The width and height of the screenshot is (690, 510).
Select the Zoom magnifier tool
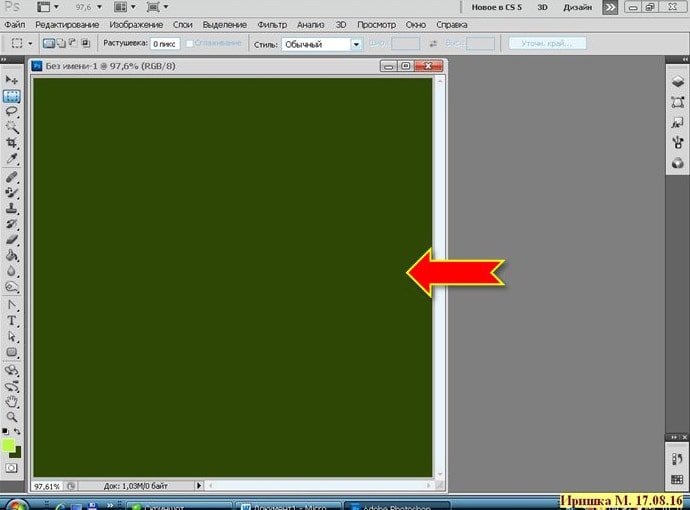tap(12, 416)
